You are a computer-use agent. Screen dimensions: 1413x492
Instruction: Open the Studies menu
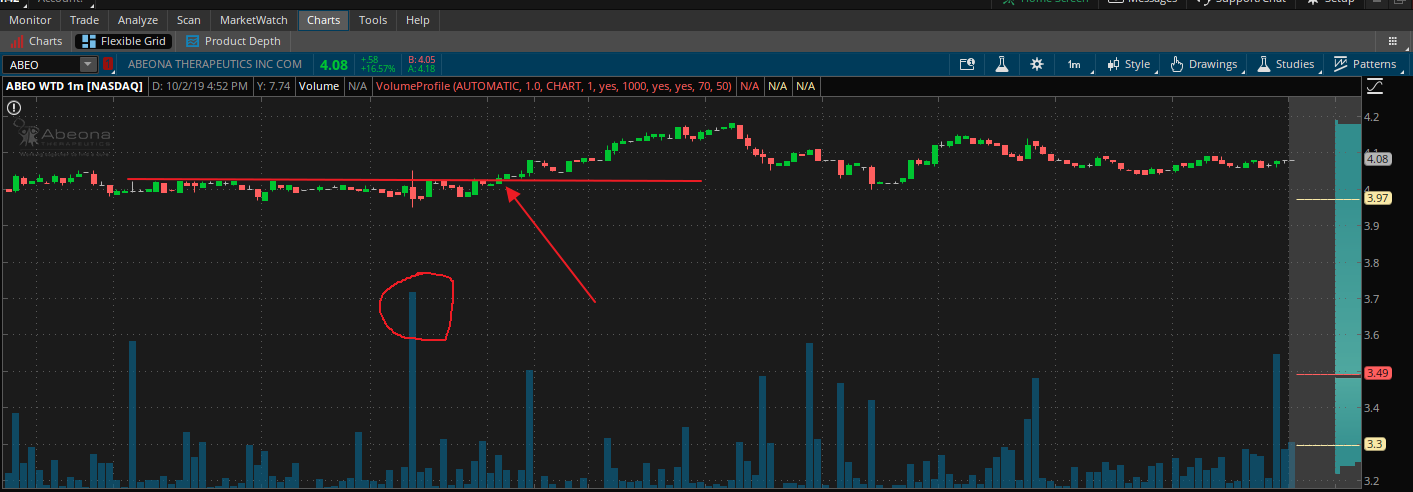pos(1285,64)
